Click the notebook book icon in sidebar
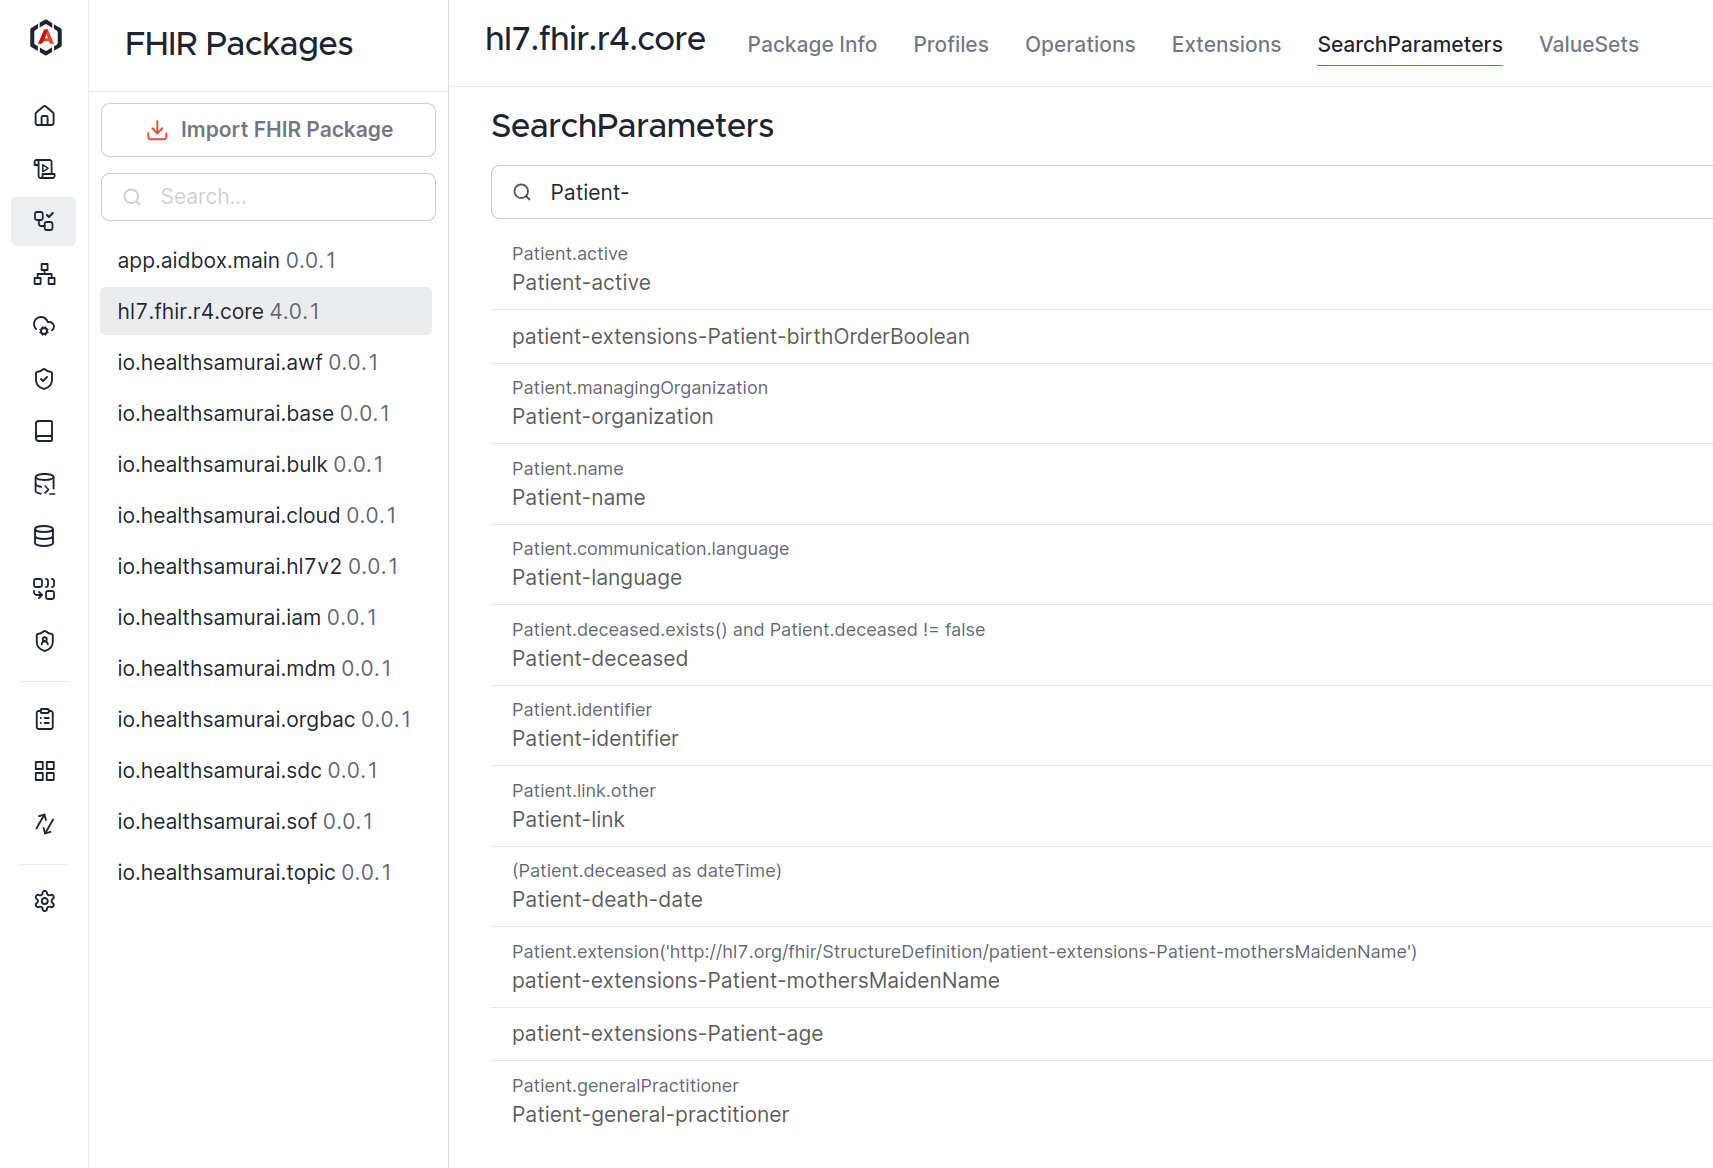The width and height of the screenshot is (1713, 1168). click(44, 431)
